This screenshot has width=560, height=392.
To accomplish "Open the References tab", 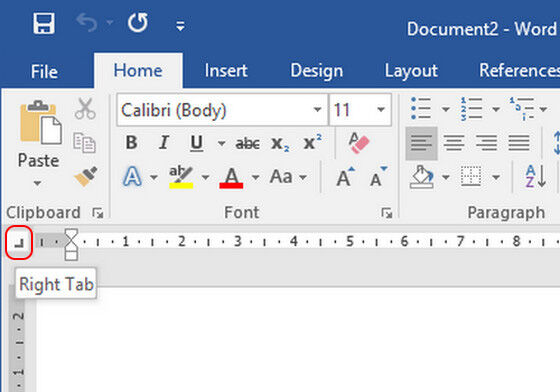I will (519, 70).
